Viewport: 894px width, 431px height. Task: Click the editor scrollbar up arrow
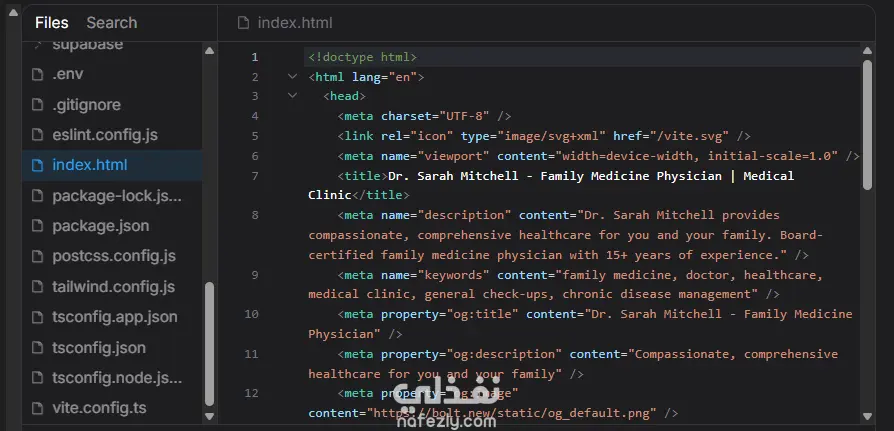[x=867, y=51]
